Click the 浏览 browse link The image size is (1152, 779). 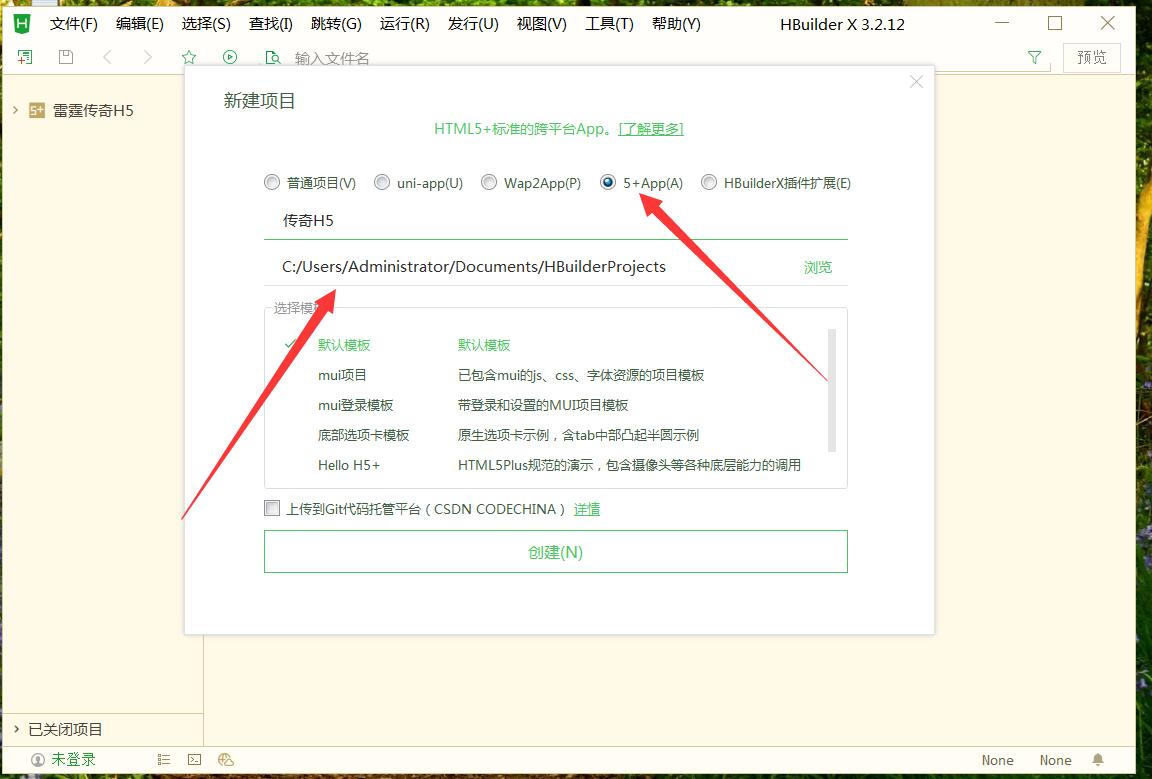[x=817, y=267]
